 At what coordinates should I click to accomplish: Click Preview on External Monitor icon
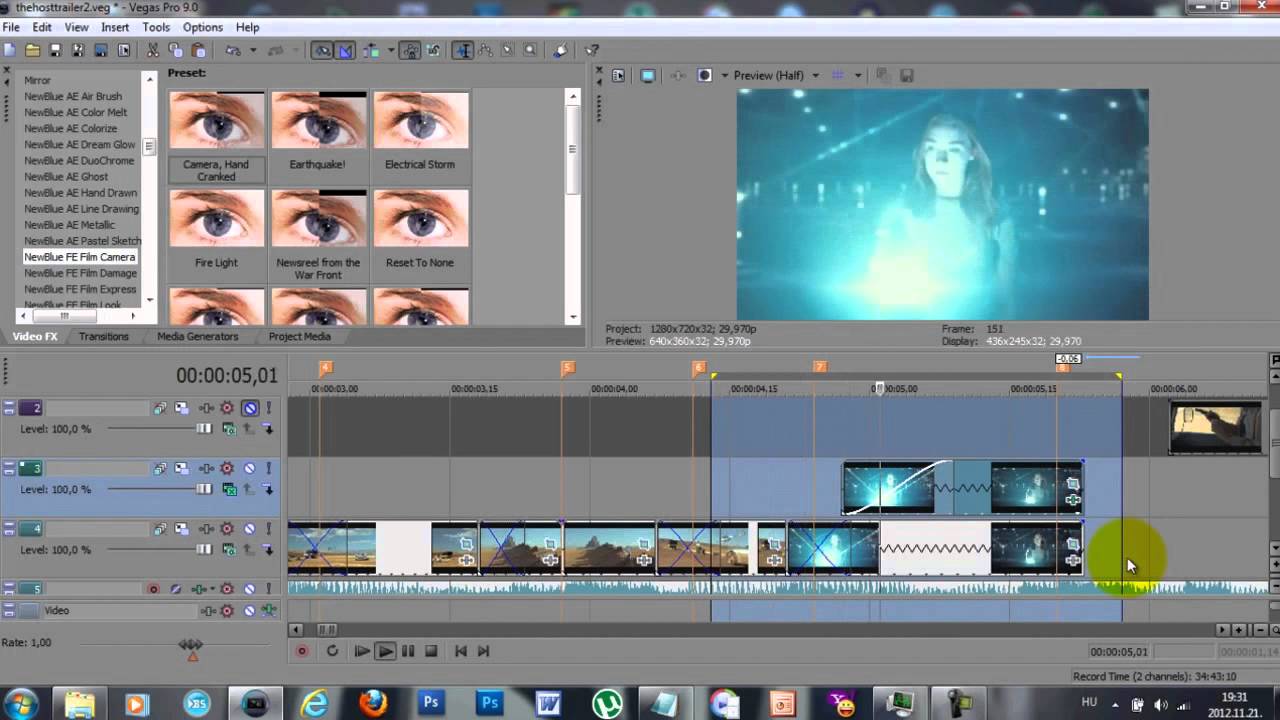pos(647,75)
